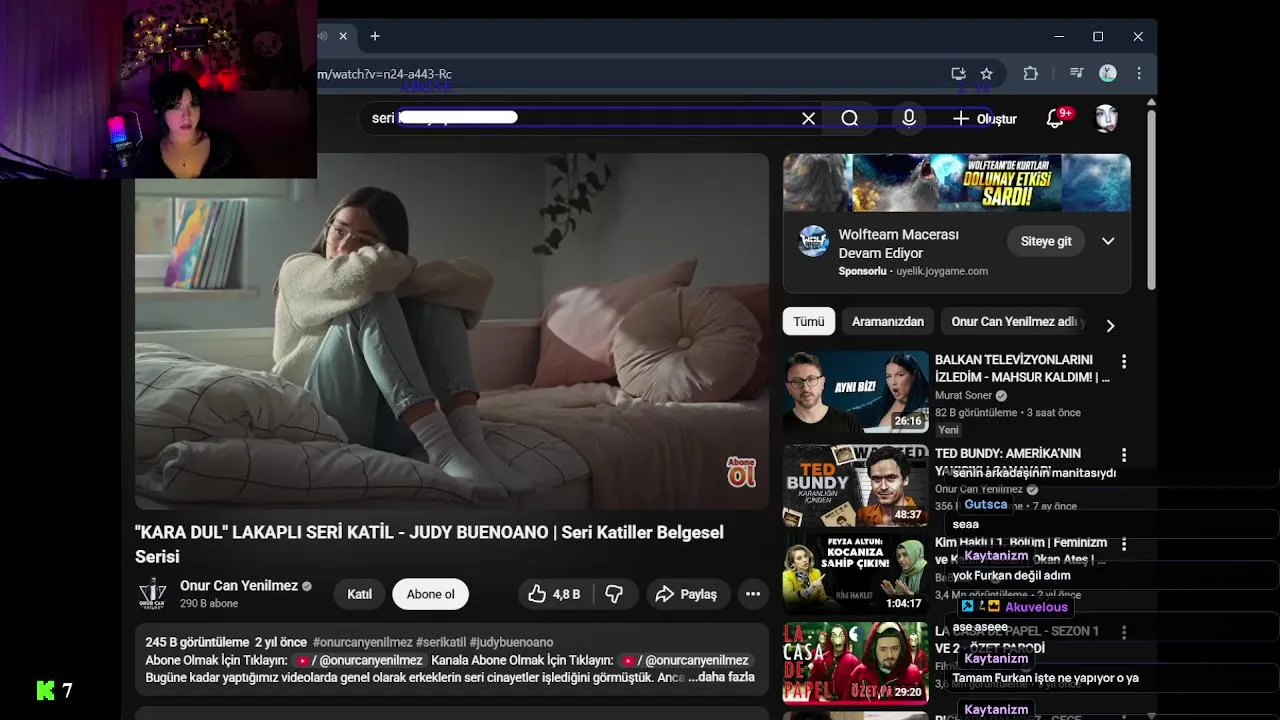Image resolution: width=1280 pixels, height=720 pixels.
Task: Bookmark this page with the star icon
Action: pos(987,74)
